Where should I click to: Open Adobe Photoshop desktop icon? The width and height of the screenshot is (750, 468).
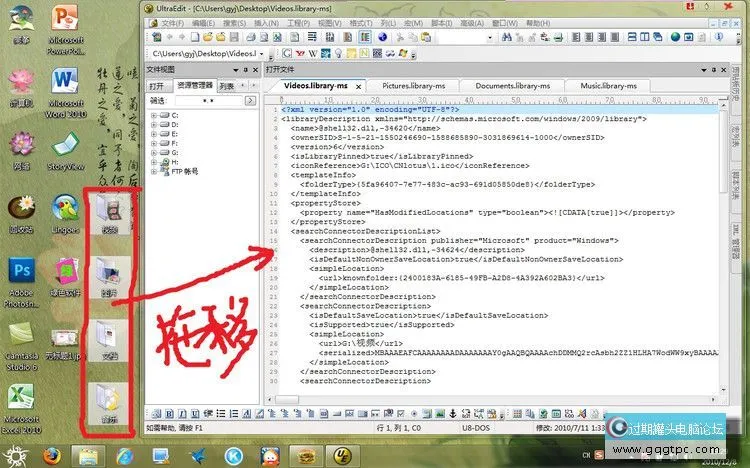point(22,281)
